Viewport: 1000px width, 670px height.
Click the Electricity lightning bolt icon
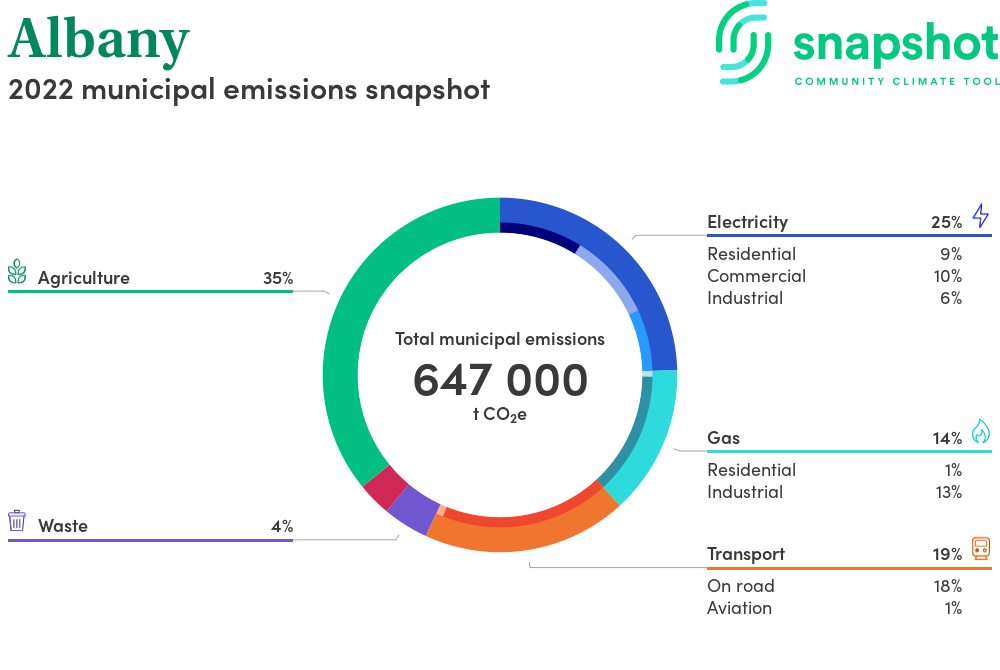[981, 216]
